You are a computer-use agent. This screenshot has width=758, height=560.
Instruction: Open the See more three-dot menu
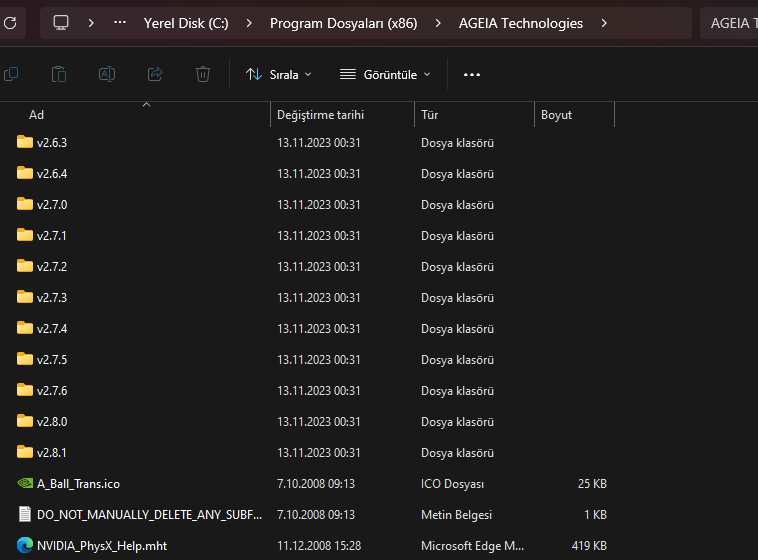(x=472, y=74)
